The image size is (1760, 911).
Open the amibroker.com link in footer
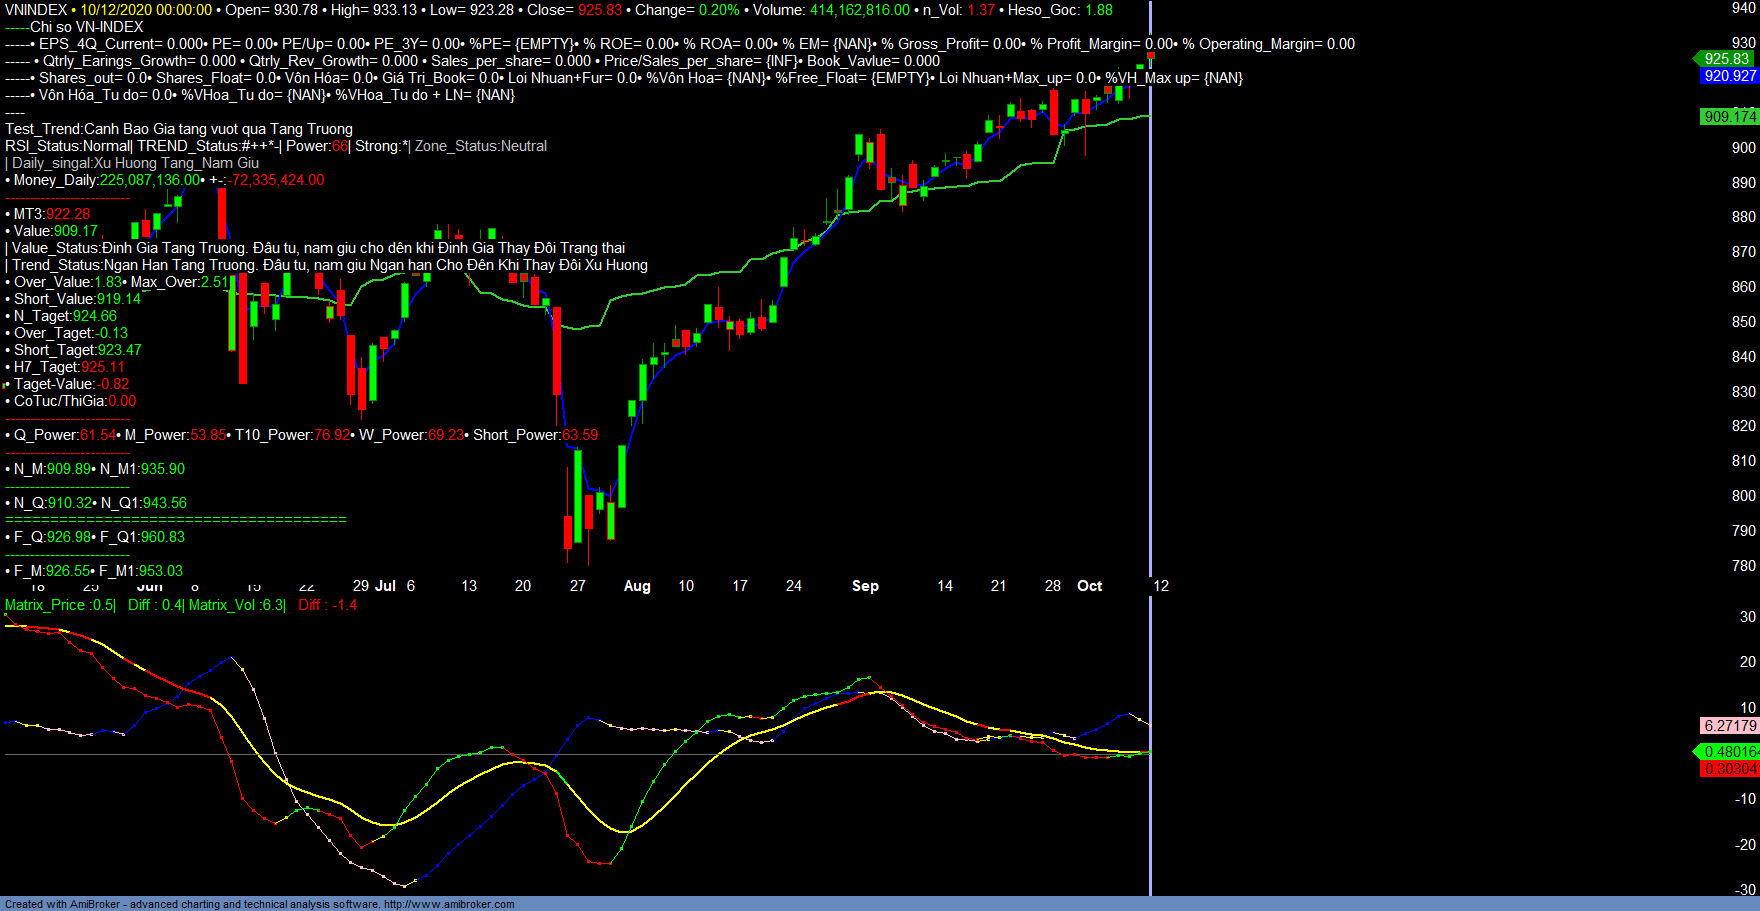click(449, 904)
